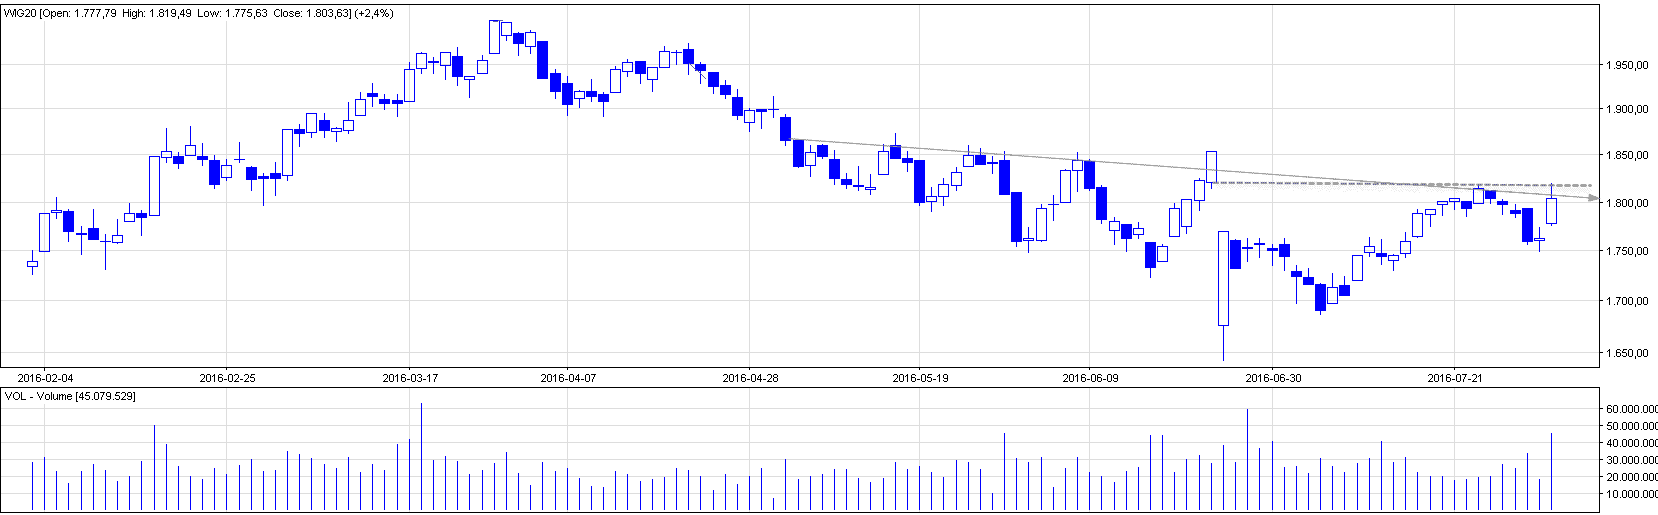Select the dashed horizontal resistance line
Image resolution: width=1658 pixels, height=515 pixels.
(x=1400, y=184)
